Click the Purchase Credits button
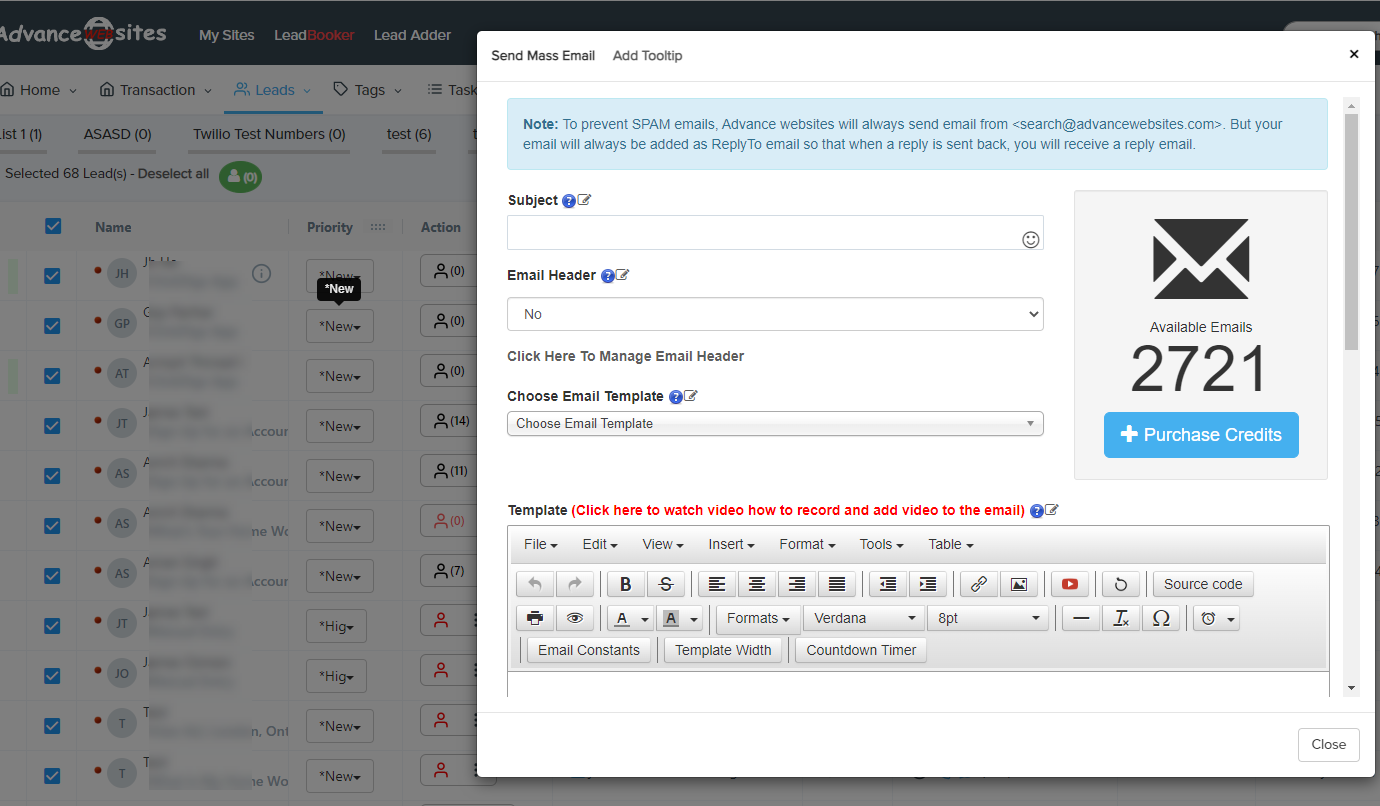Screen dimensions: 1380x806 coord(1201,435)
